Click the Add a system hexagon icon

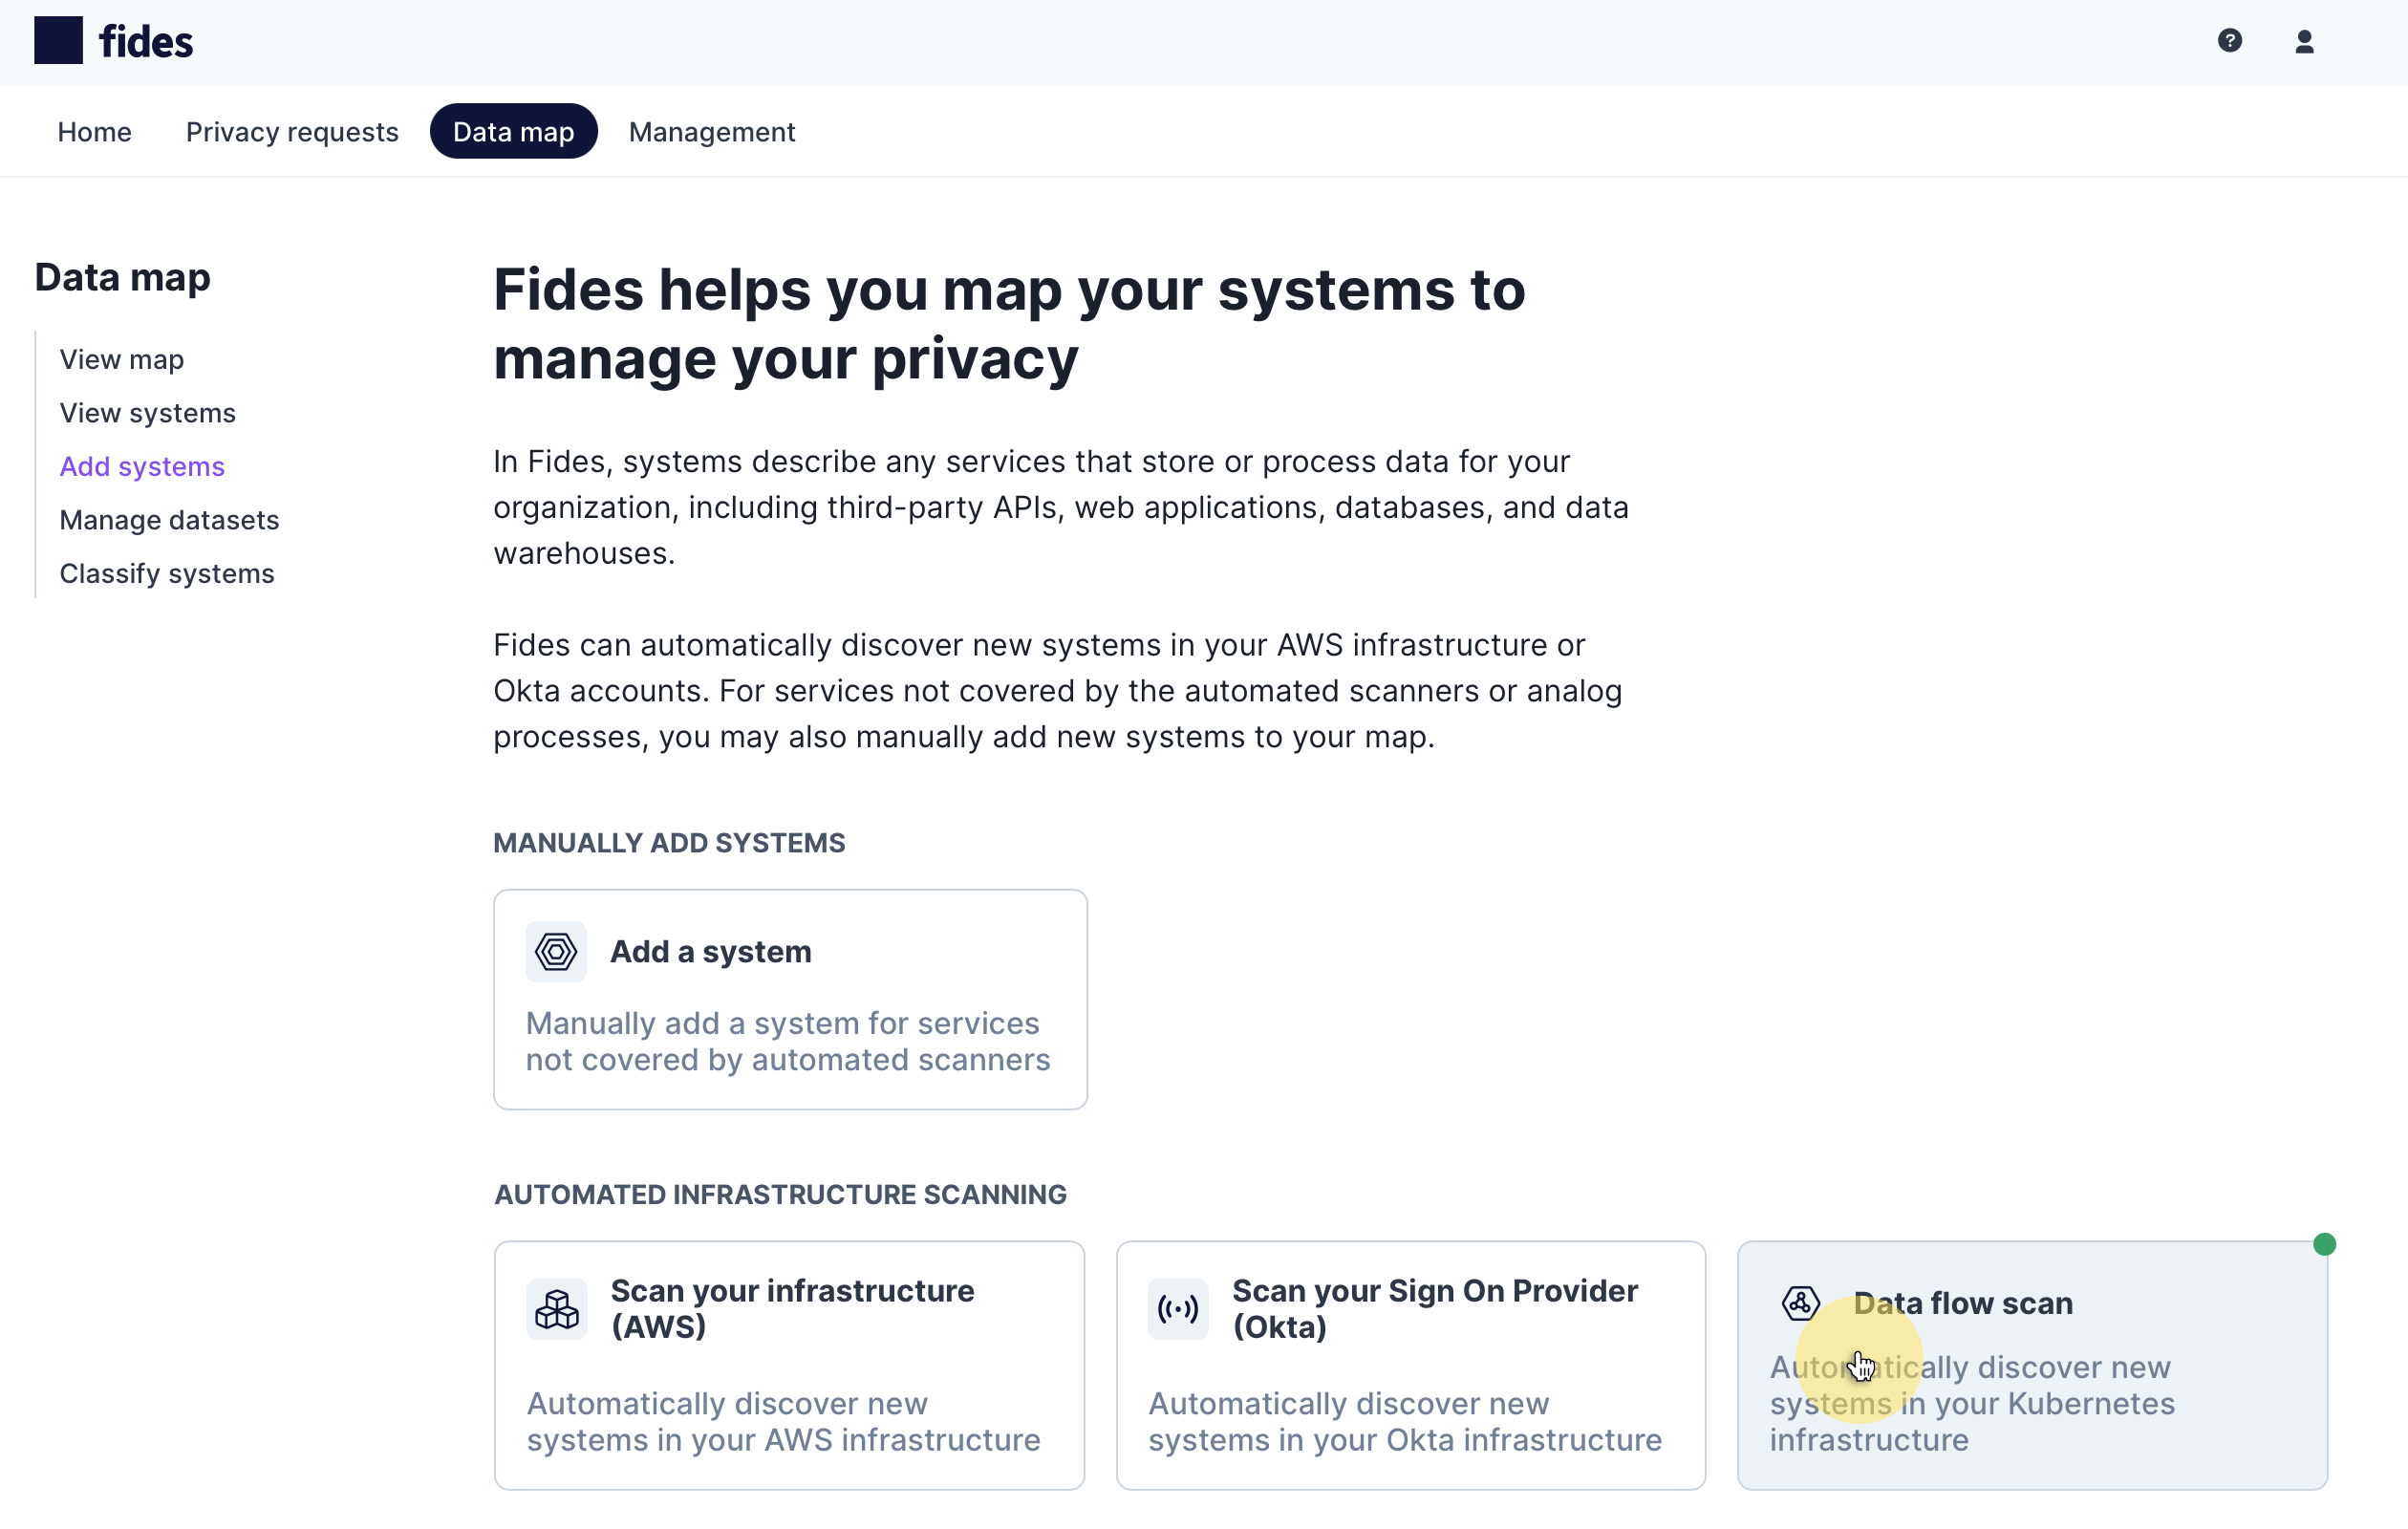(x=556, y=951)
